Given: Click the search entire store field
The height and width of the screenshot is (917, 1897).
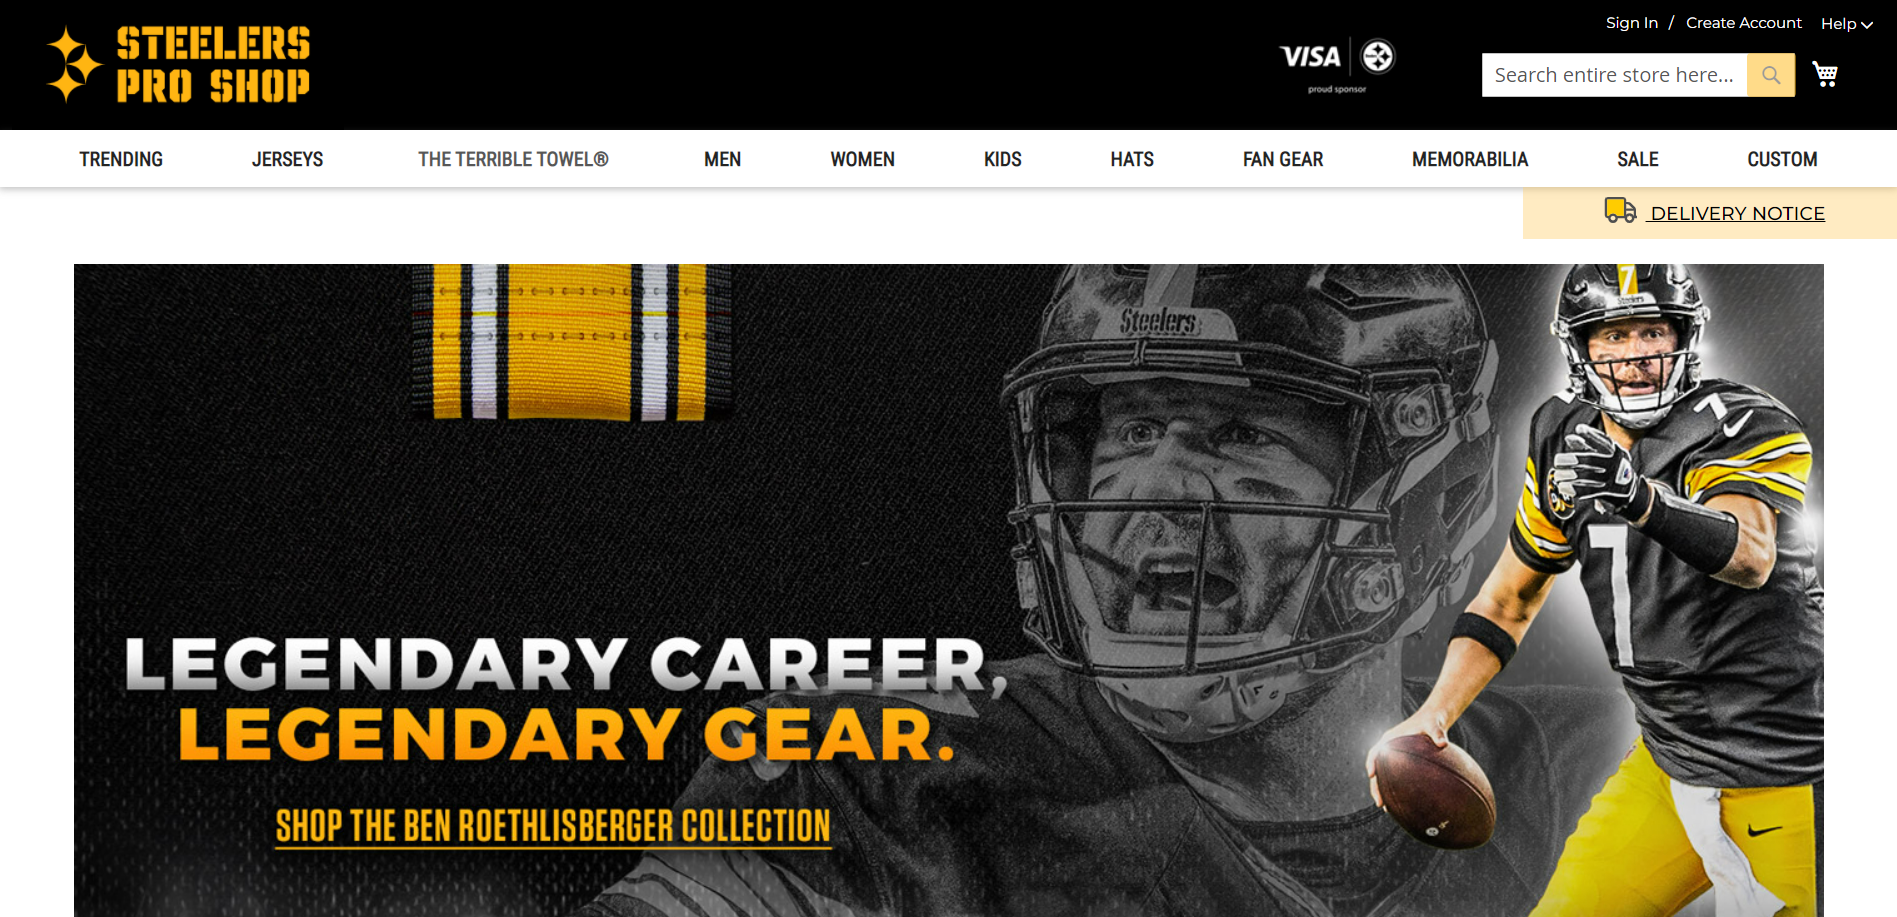Looking at the screenshot, I should pos(1614,75).
